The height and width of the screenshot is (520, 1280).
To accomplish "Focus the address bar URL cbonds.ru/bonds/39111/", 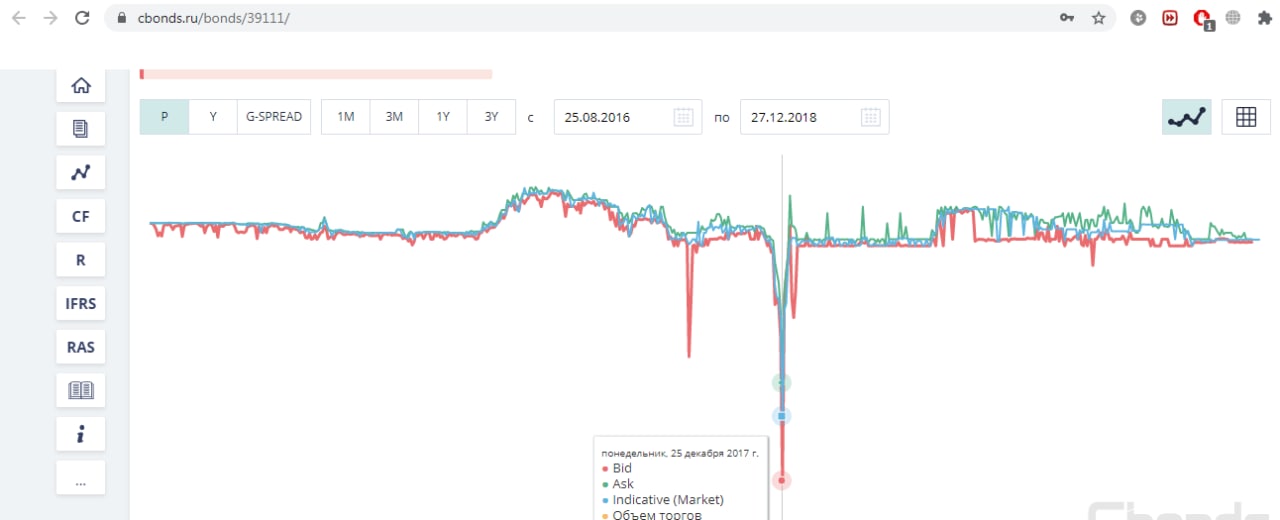I will click(x=212, y=18).
